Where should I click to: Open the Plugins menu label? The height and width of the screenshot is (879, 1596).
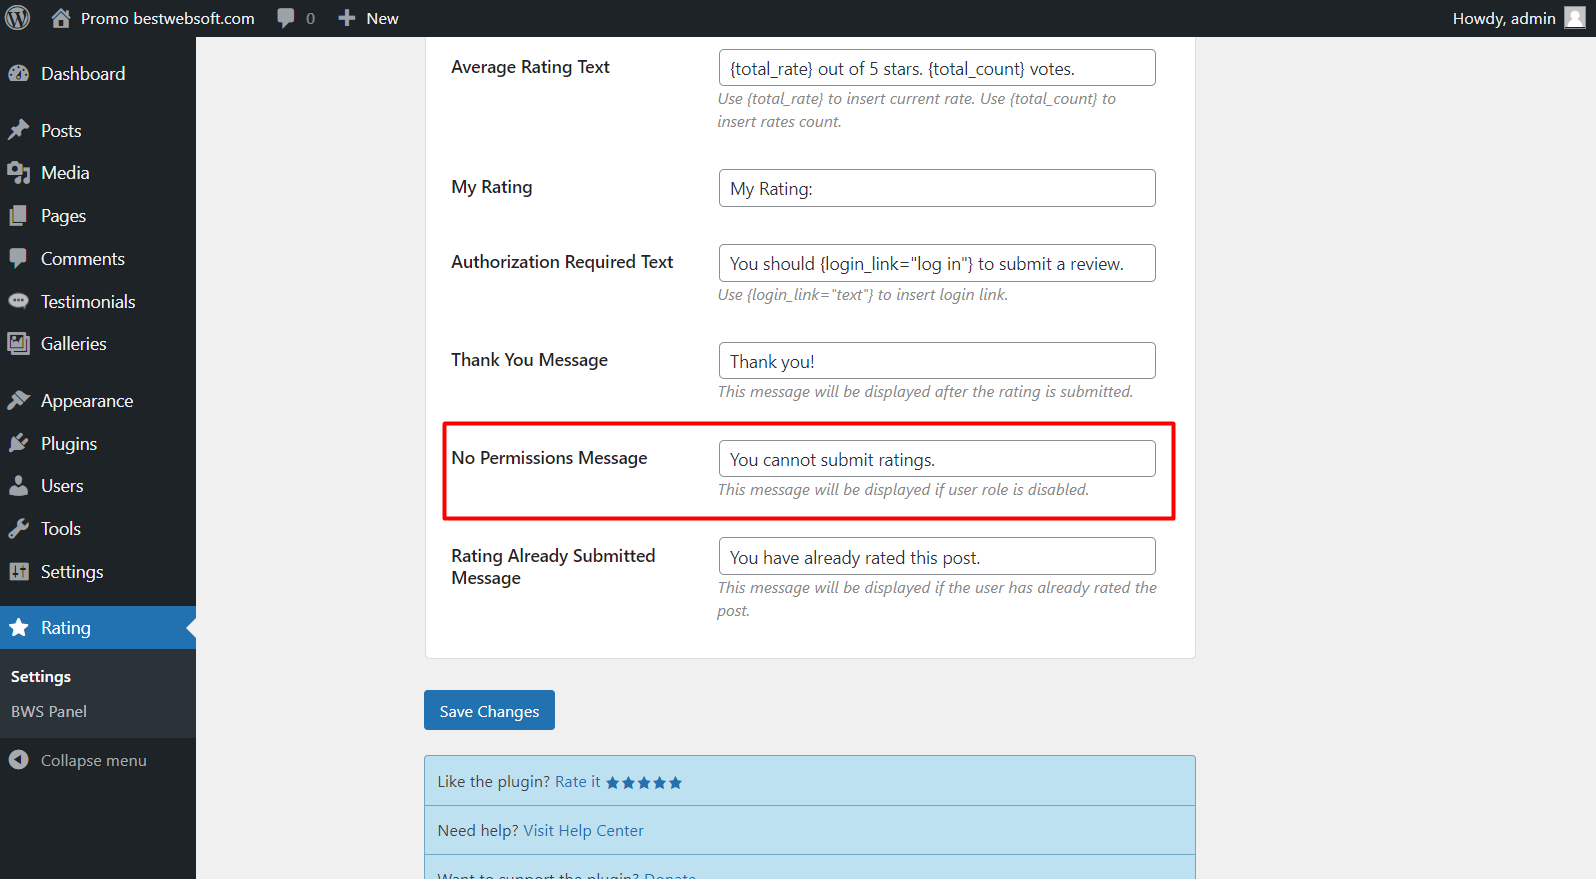tap(69, 443)
